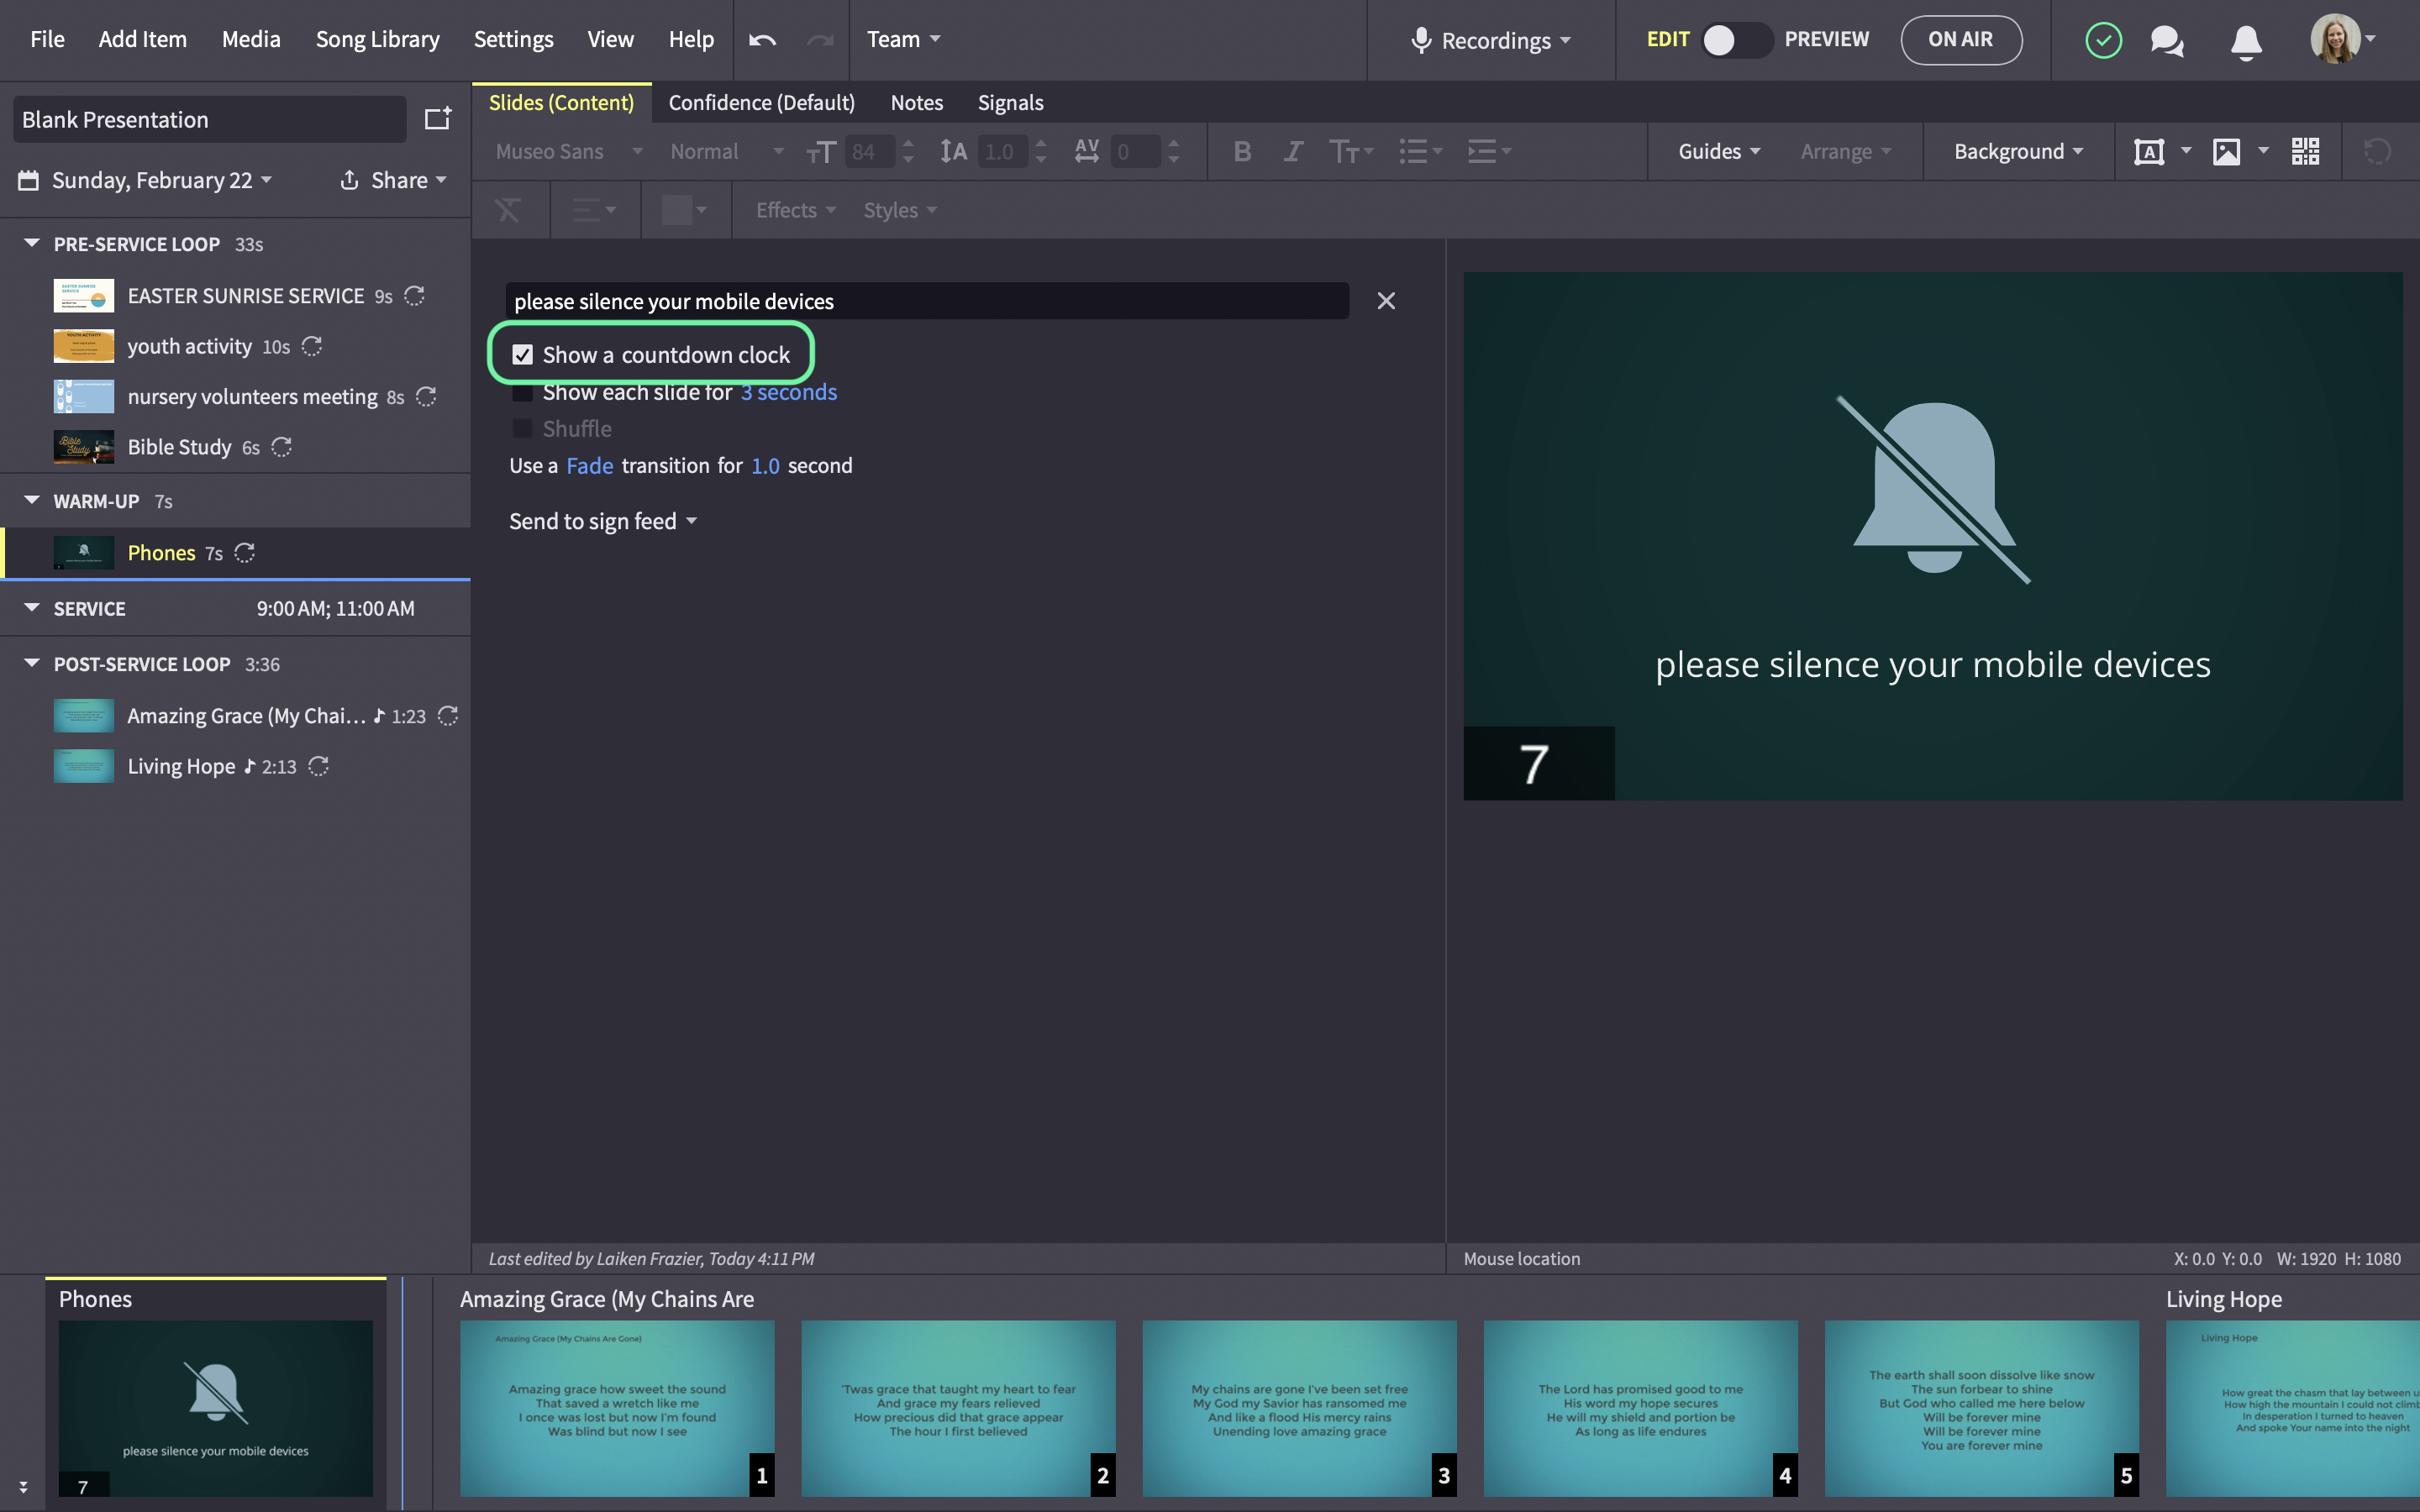Click the user profile avatar
The height and width of the screenshot is (1512, 2420).
pos(2335,39)
